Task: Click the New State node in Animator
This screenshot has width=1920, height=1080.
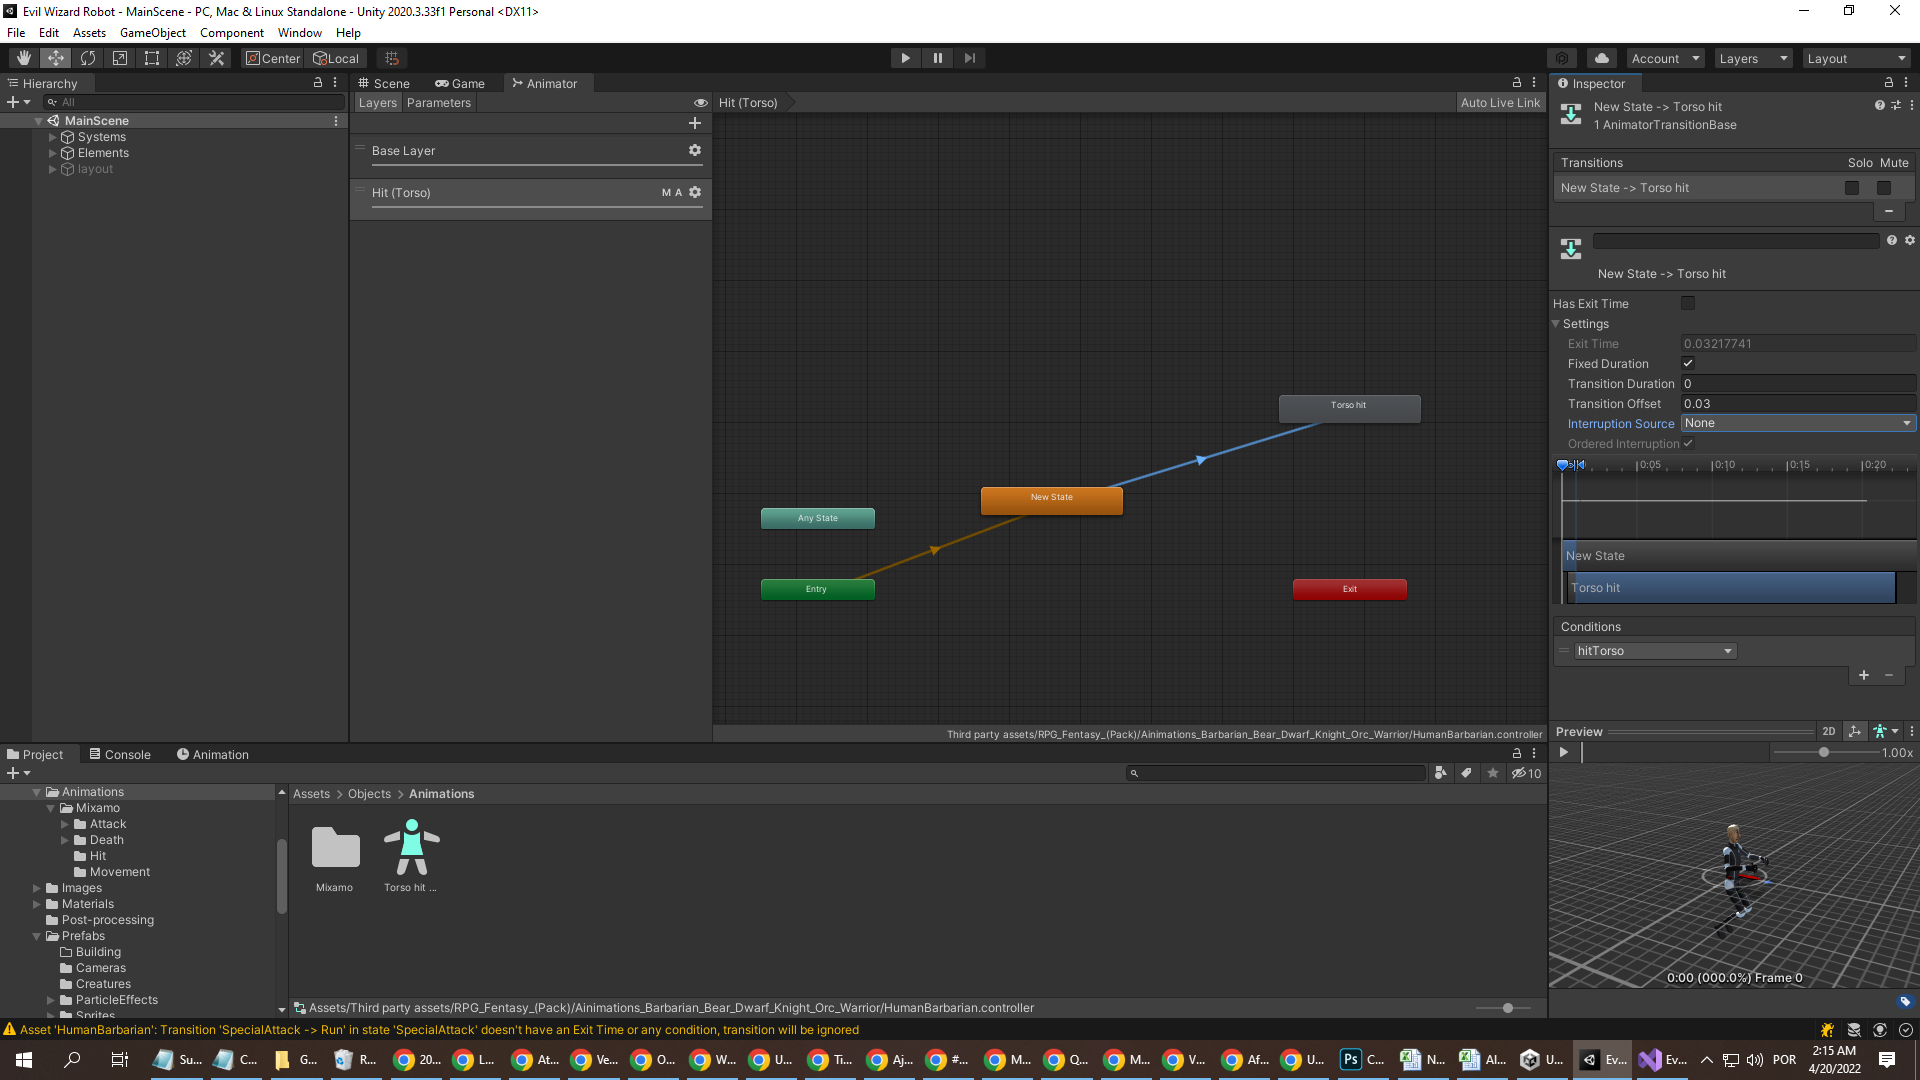Action: pyautogui.click(x=1052, y=497)
